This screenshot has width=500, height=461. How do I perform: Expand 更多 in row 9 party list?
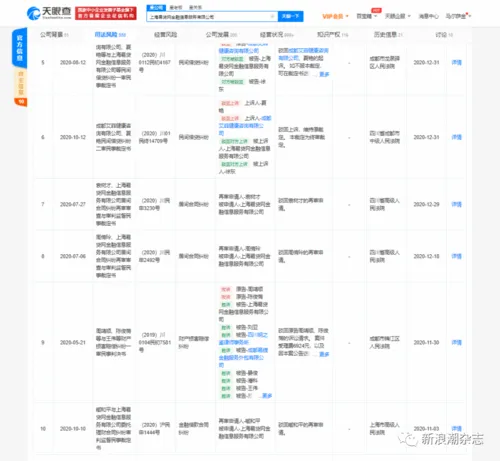click(x=267, y=396)
